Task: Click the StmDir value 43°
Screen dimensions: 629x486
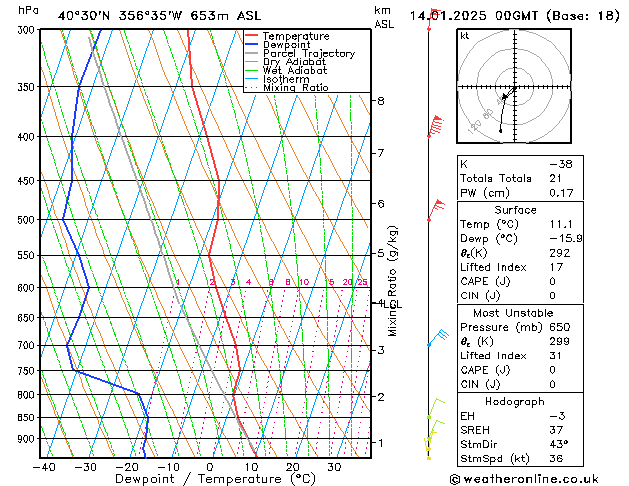Action: 559,444
